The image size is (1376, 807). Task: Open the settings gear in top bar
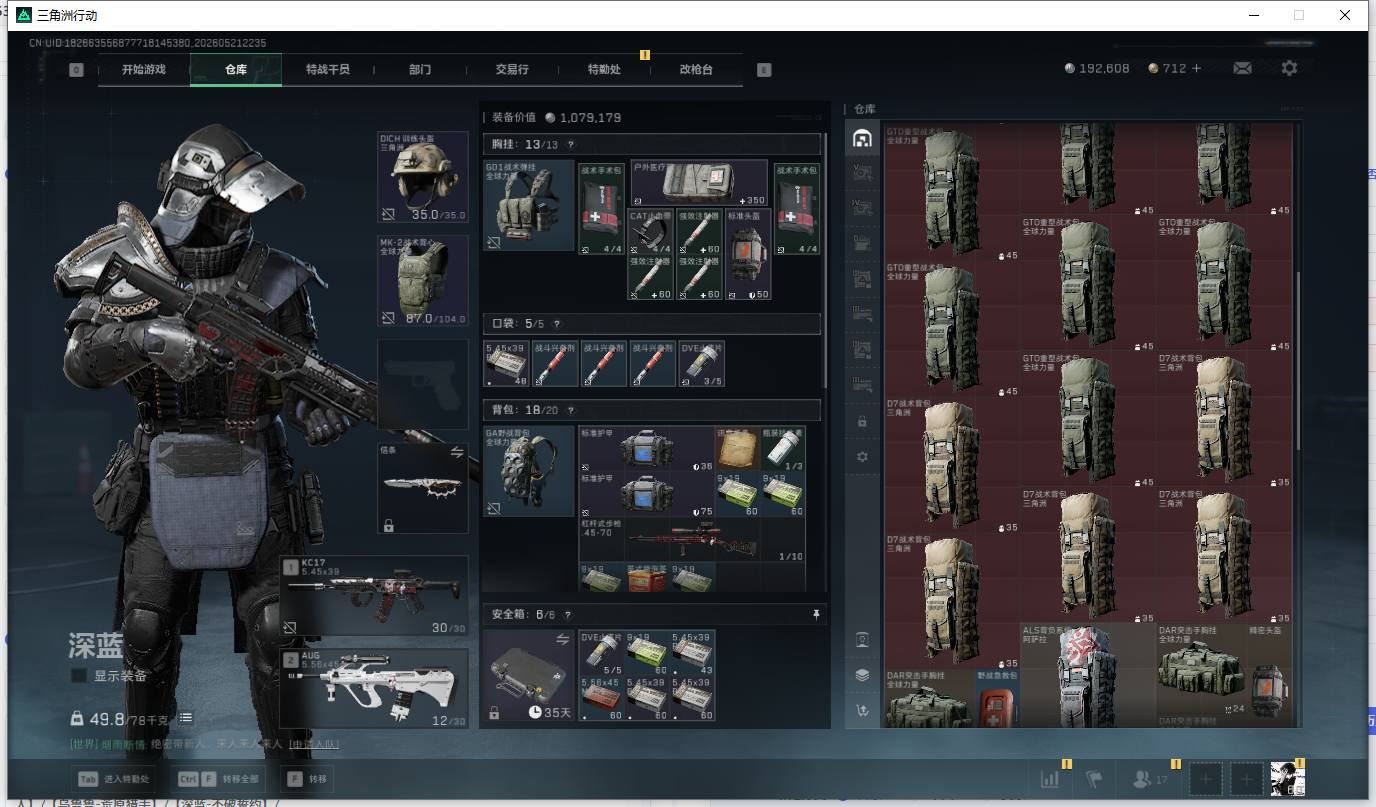(1289, 68)
